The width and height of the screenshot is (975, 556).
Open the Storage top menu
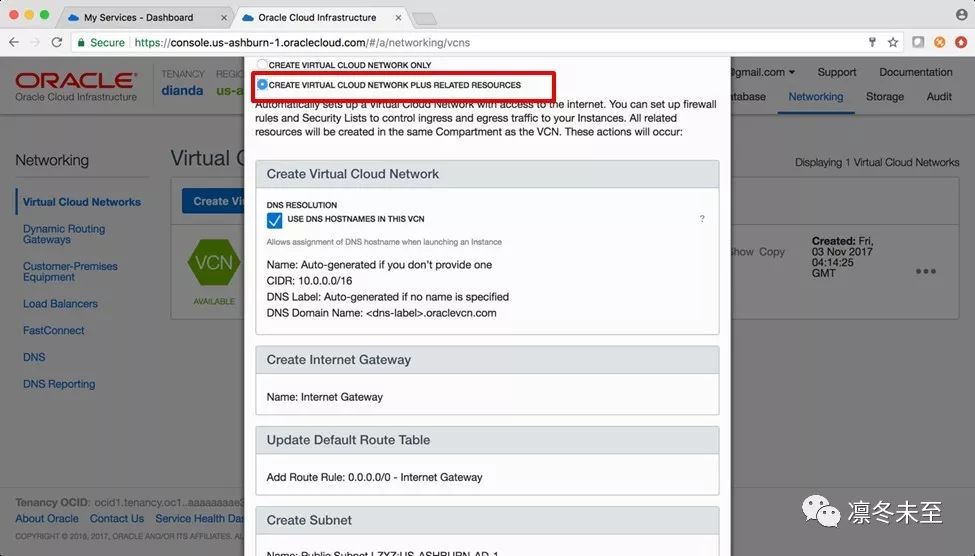[x=885, y=96]
